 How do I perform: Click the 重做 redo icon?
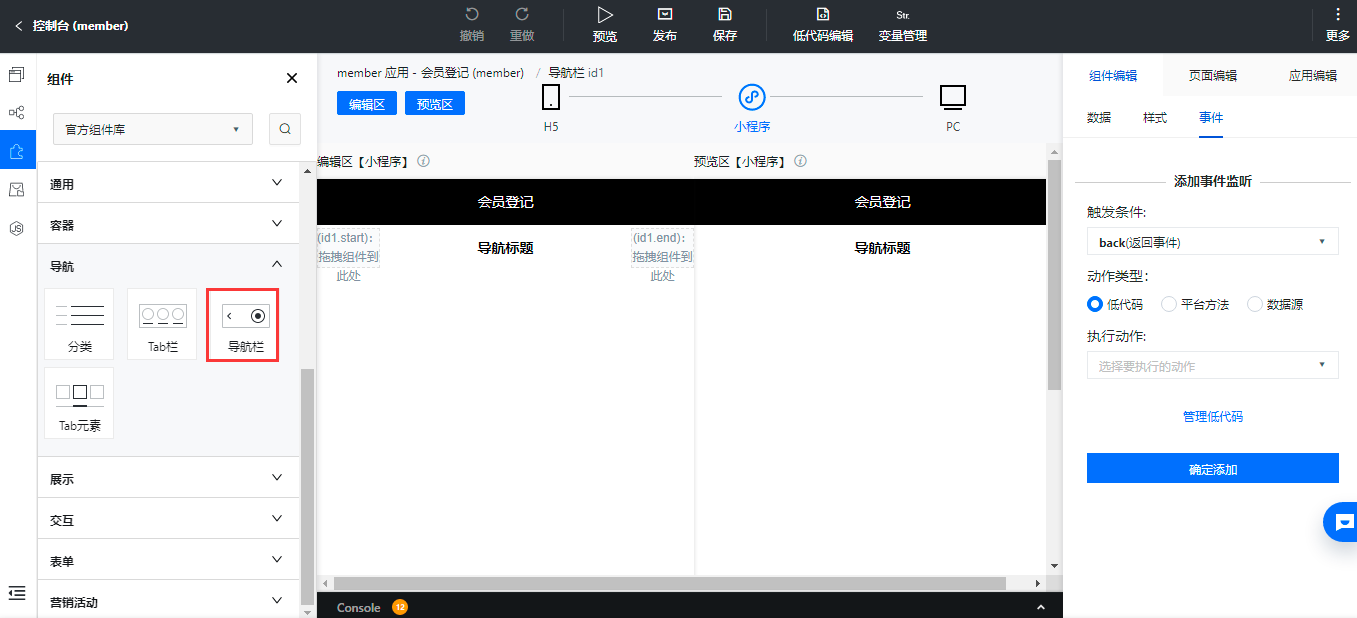(x=522, y=15)
